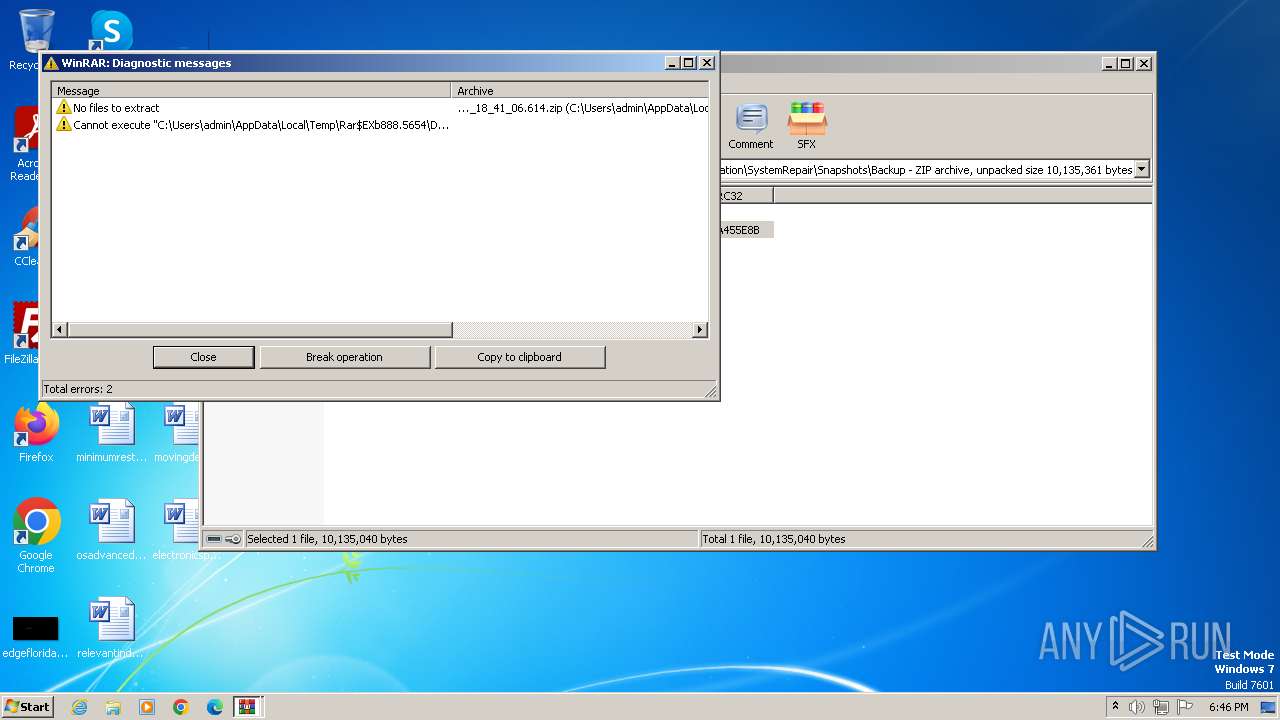Open the Recycle Bin desktop icon
This screenshot has width=1280, height=720.
(36, 40)
